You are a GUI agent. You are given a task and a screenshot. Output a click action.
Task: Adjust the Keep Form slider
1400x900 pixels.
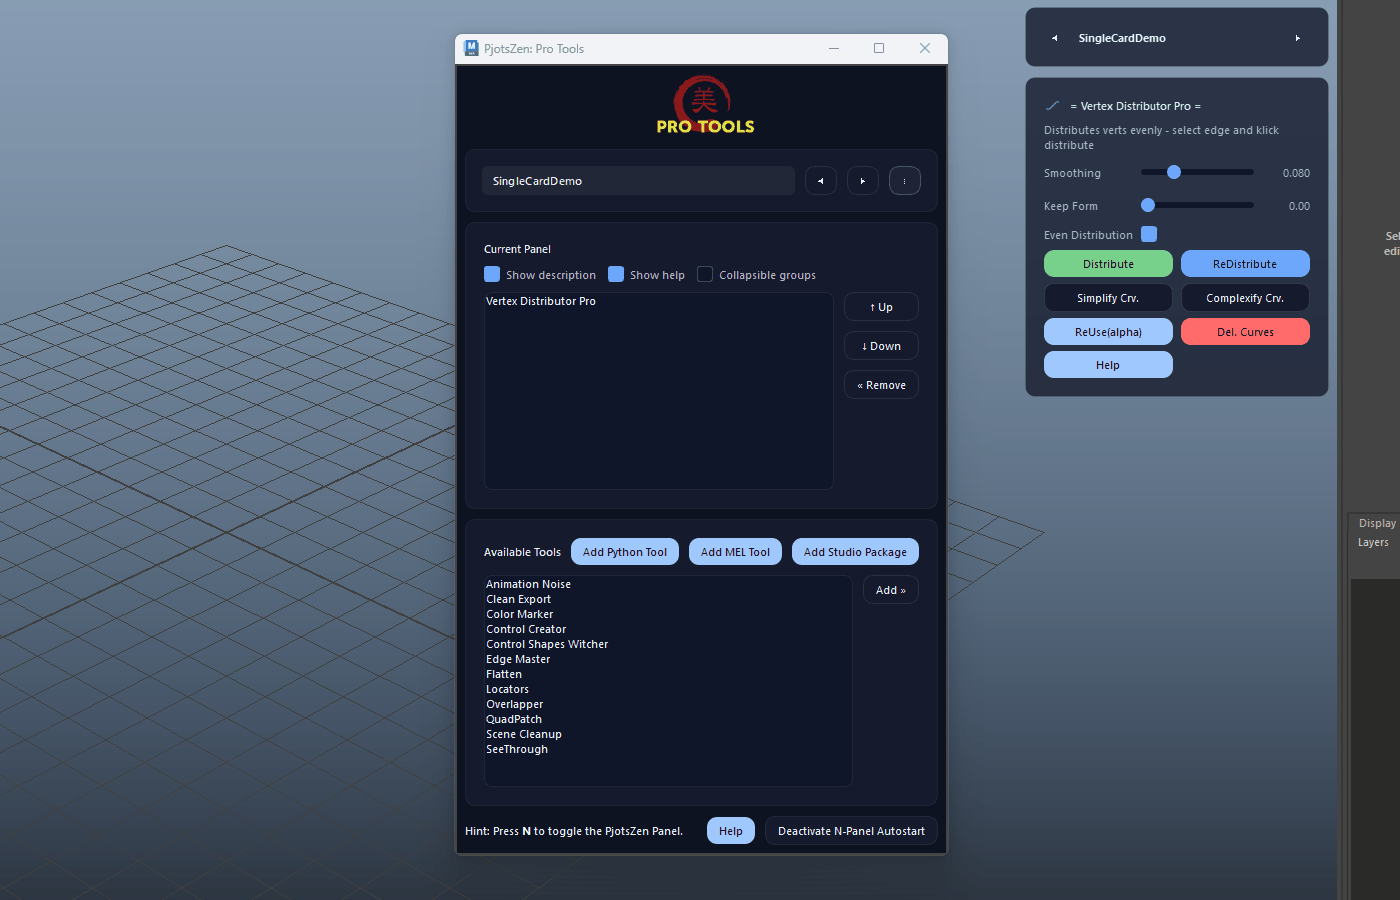click(x=1197, y=205)
